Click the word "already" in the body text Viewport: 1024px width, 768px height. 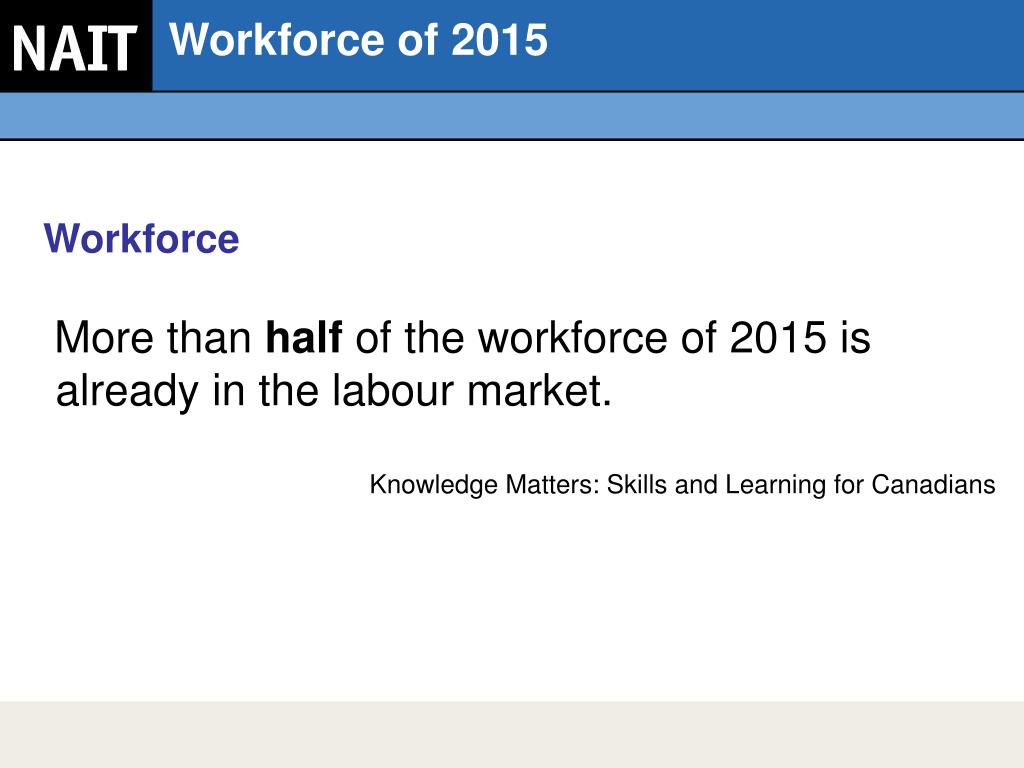(127, 391)
